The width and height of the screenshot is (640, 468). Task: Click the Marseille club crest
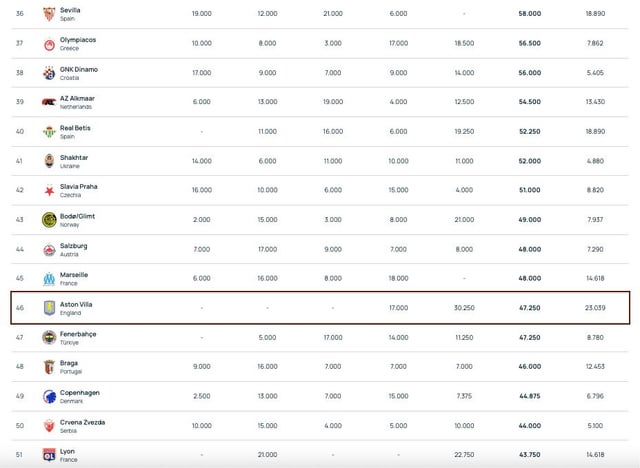[48, 278]
